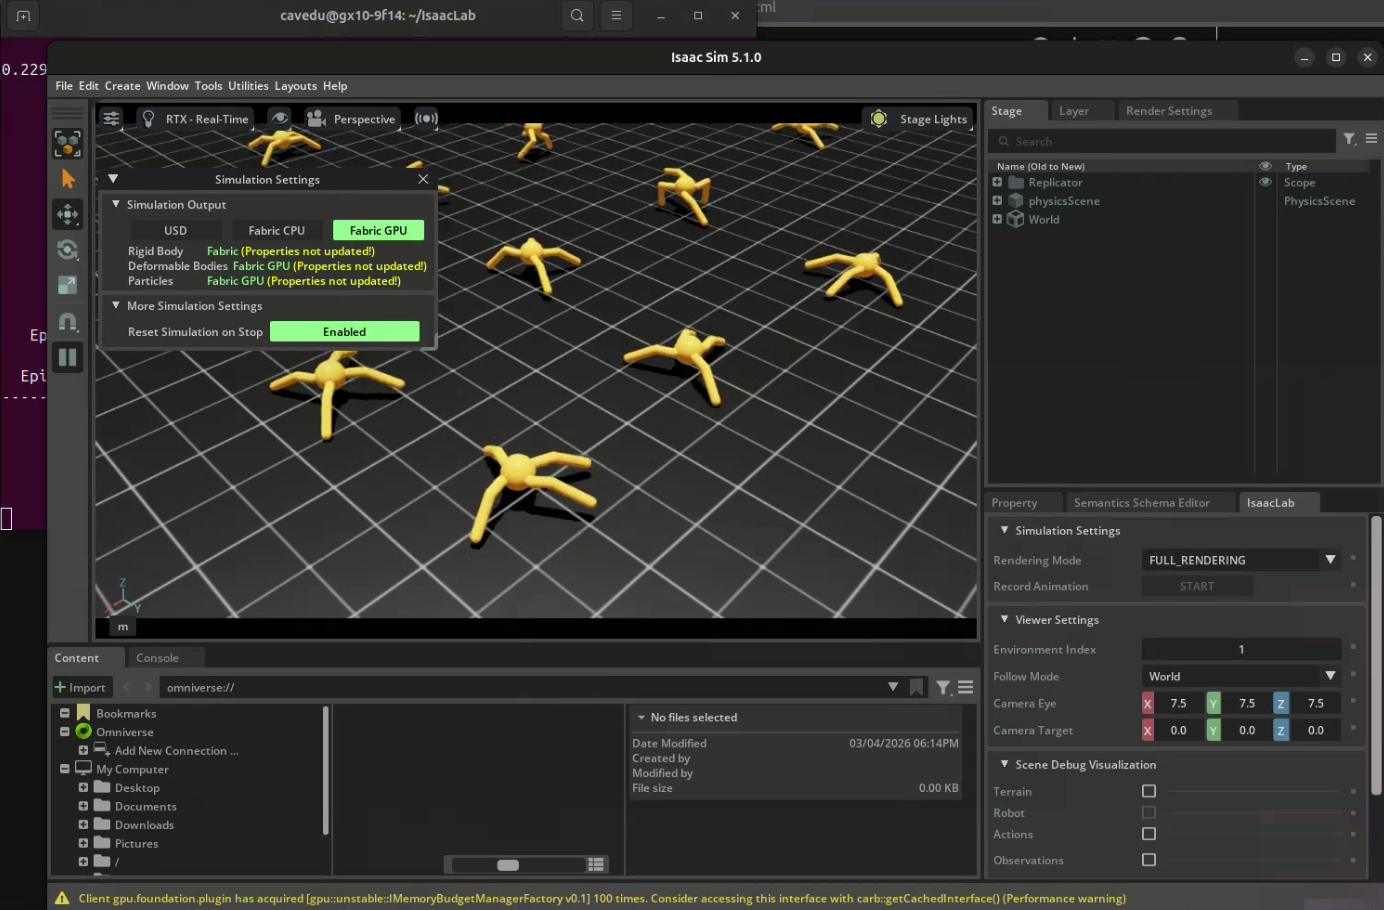This screenshot has width=1384, height=910.
Task: Open the Rendering Mode FULL_RENDERING dropdown
Action: pyautogui.click(x=1240, y=561)
